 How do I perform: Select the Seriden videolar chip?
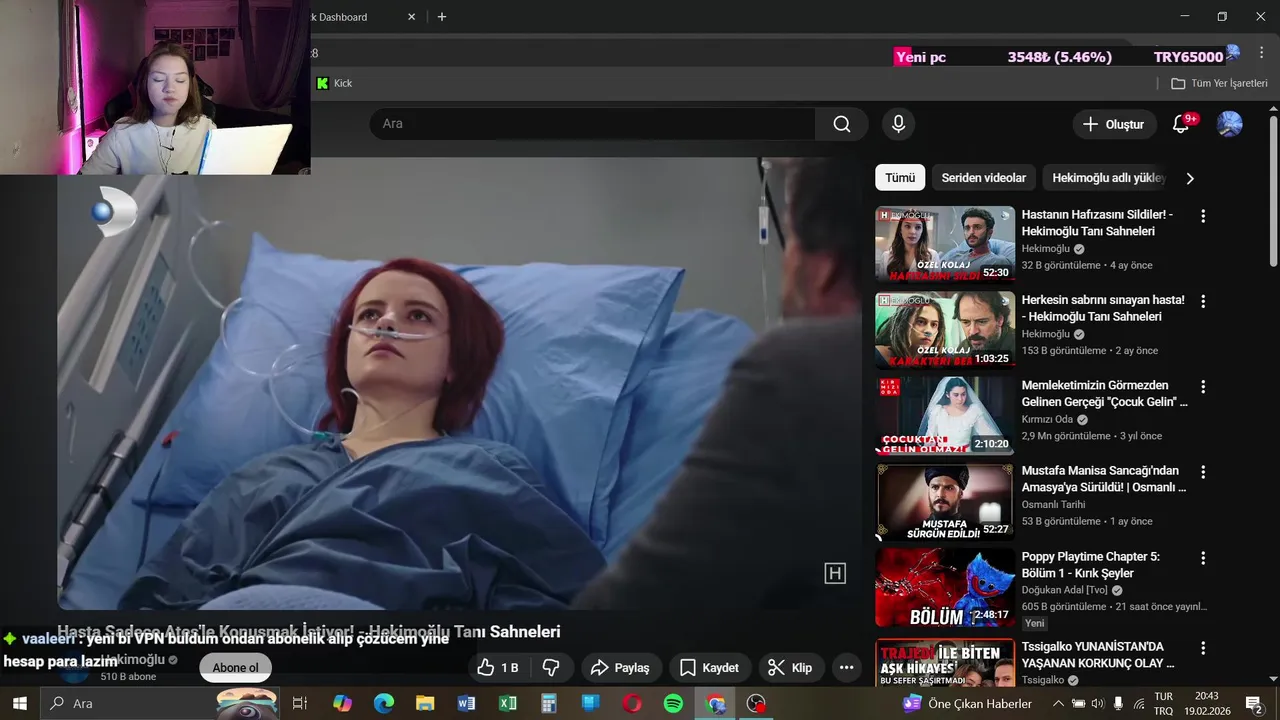pos(984,178)
